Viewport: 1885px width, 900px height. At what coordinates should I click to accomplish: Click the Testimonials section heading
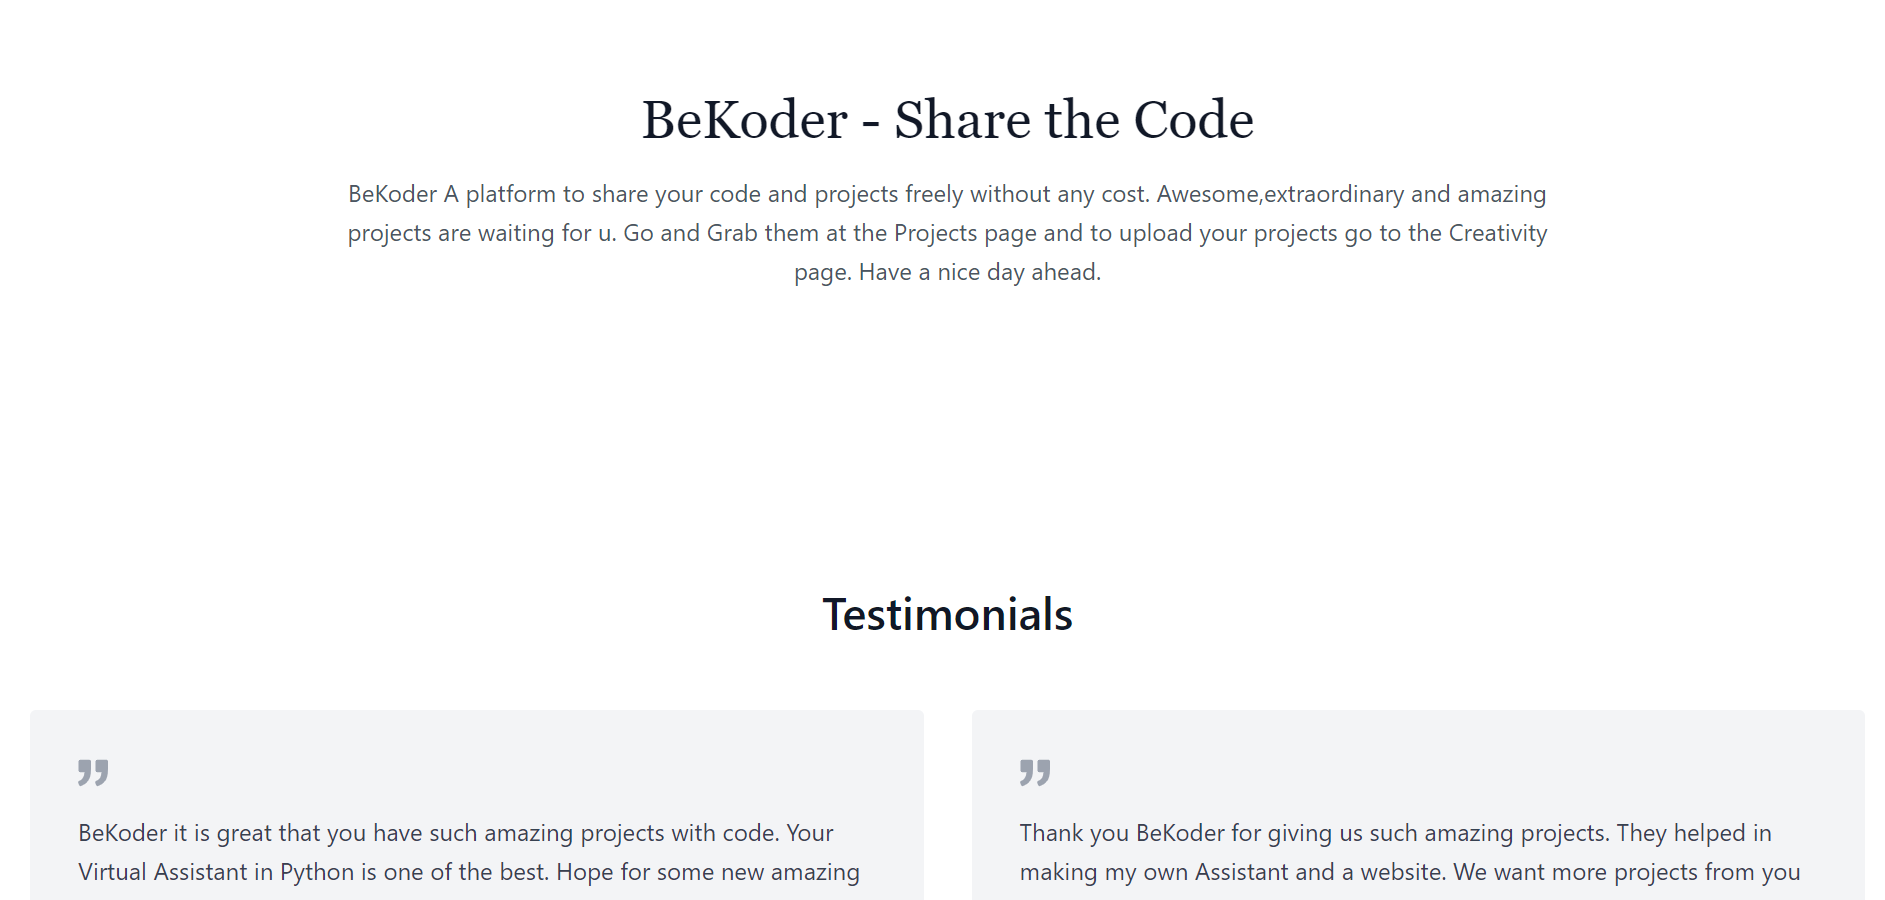coord(947,614)
